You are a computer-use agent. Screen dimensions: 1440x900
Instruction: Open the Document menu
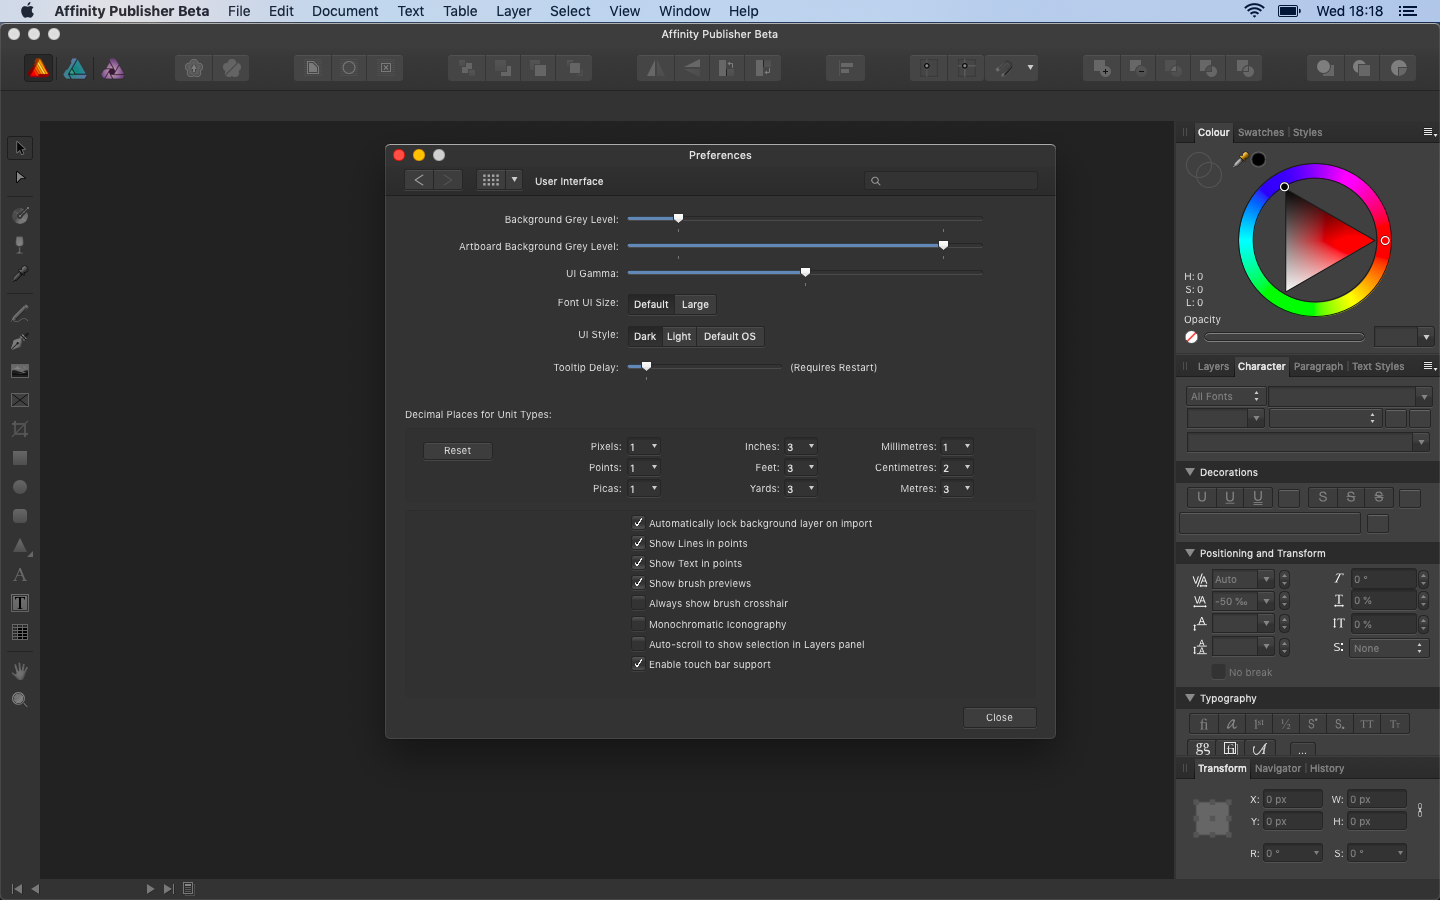pos(345,11)
